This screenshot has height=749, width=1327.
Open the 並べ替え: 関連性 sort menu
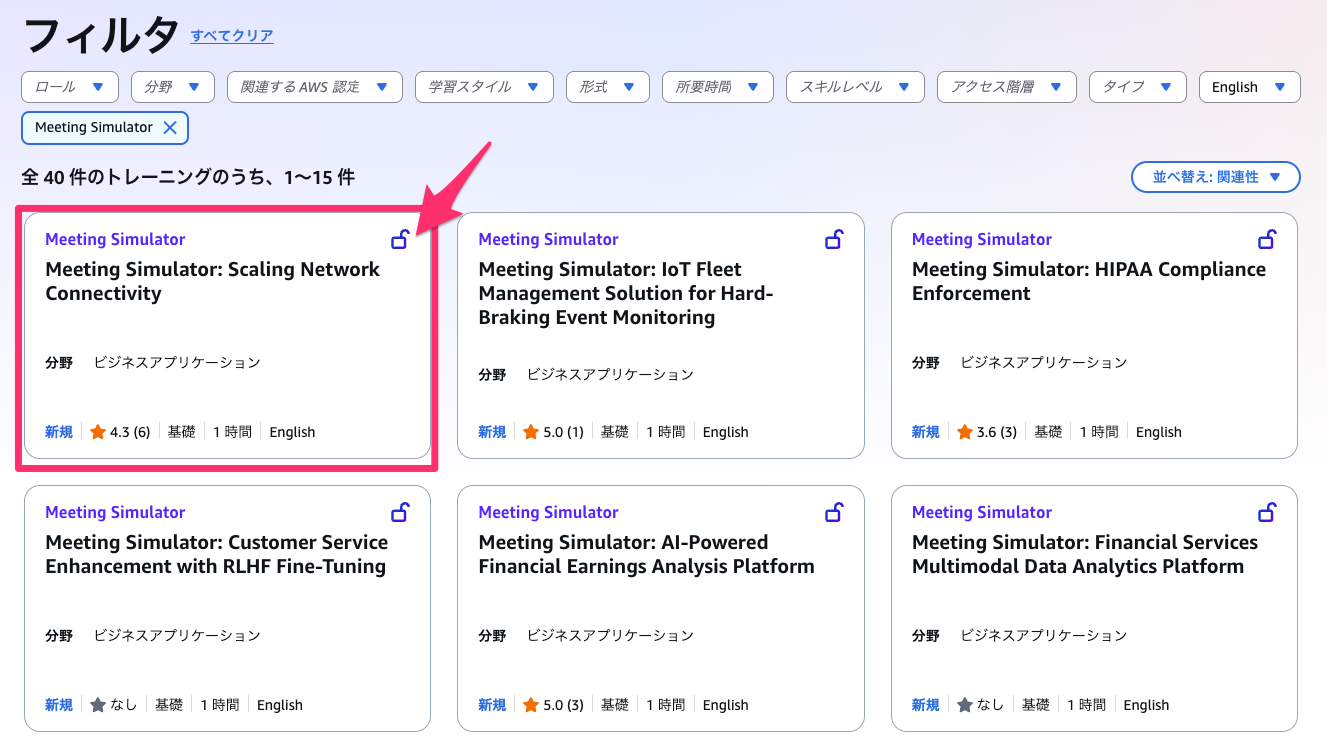point(1215,177)
